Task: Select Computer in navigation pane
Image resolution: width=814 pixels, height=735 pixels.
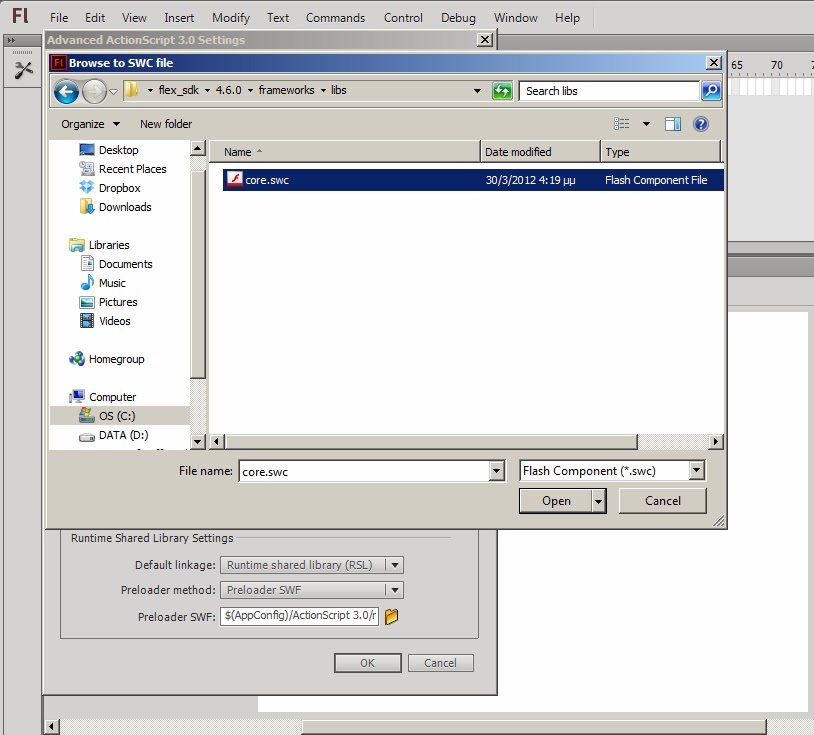Action: [112, 397]
